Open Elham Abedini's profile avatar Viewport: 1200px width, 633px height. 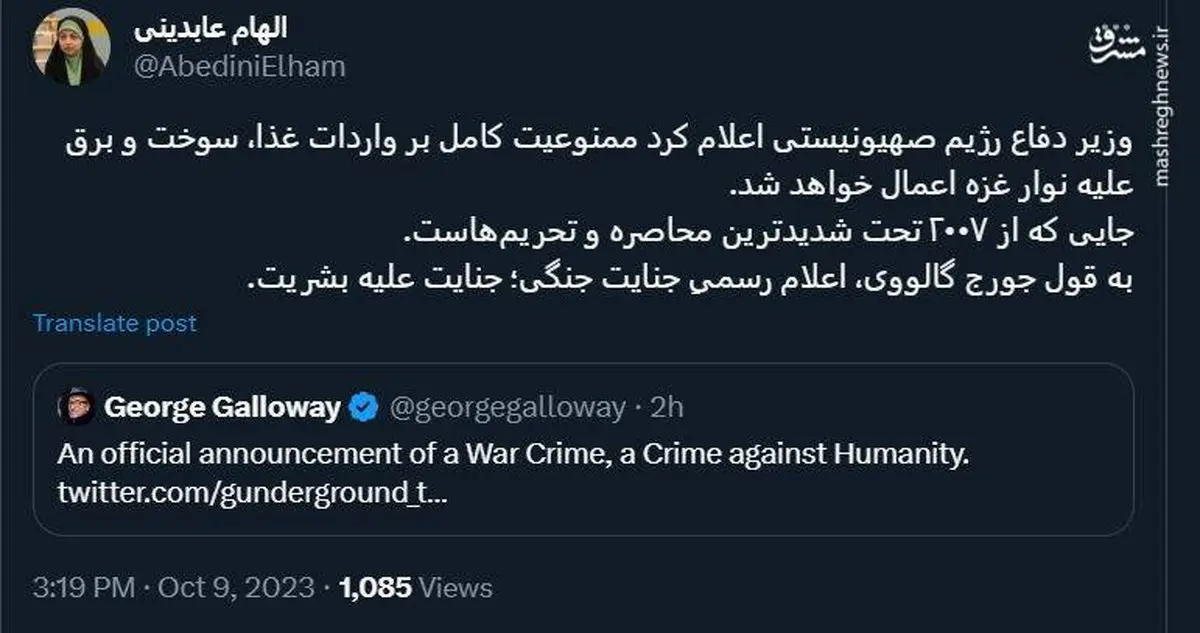(70, 47)
